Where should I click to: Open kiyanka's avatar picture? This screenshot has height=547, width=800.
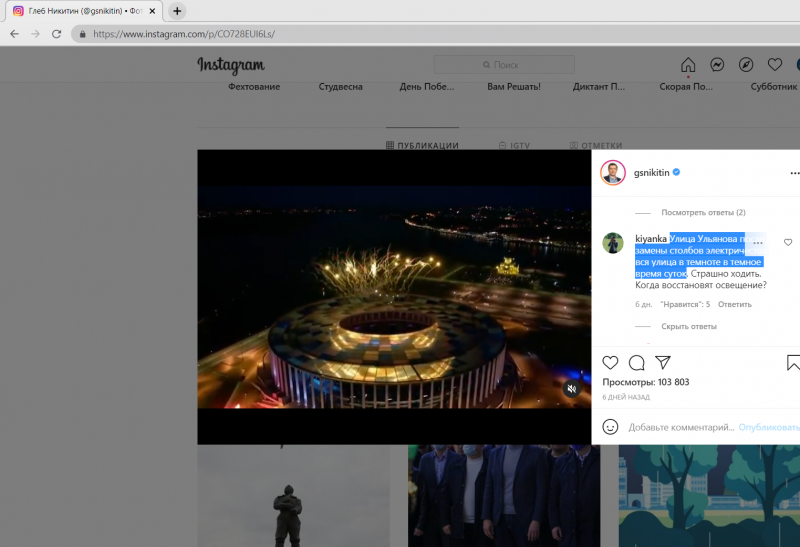[x=613, y=243]
